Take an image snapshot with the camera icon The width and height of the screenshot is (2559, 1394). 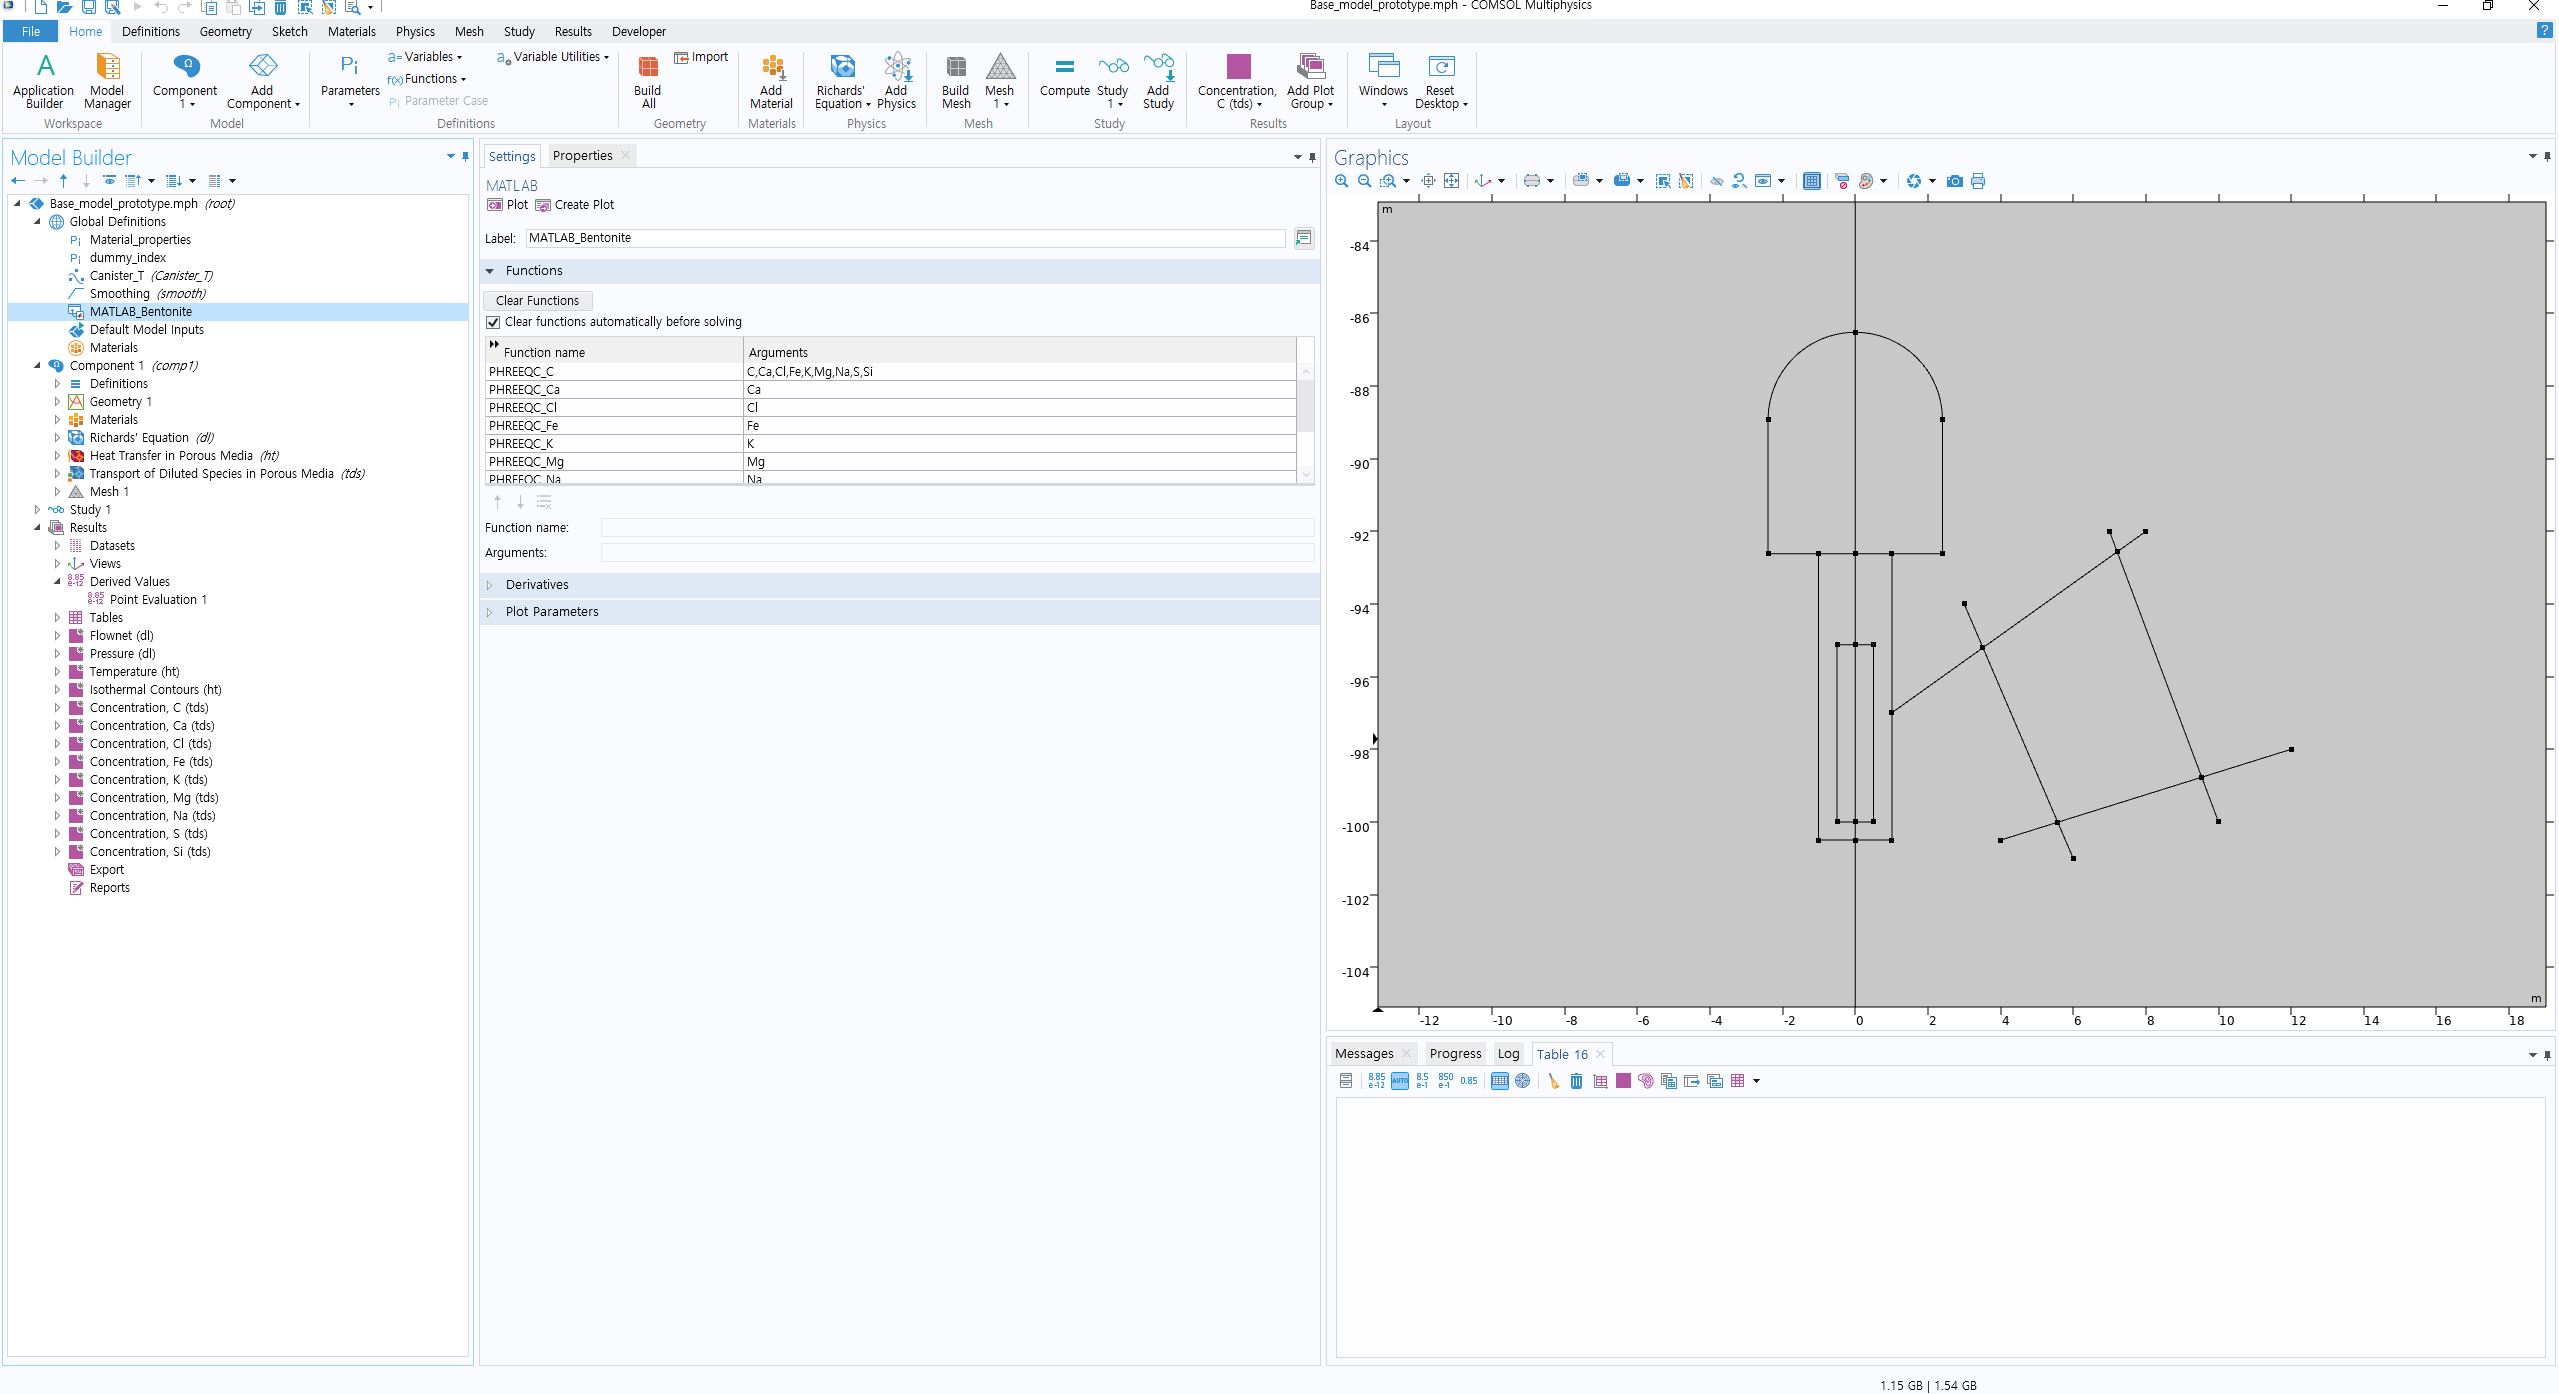1954,181
